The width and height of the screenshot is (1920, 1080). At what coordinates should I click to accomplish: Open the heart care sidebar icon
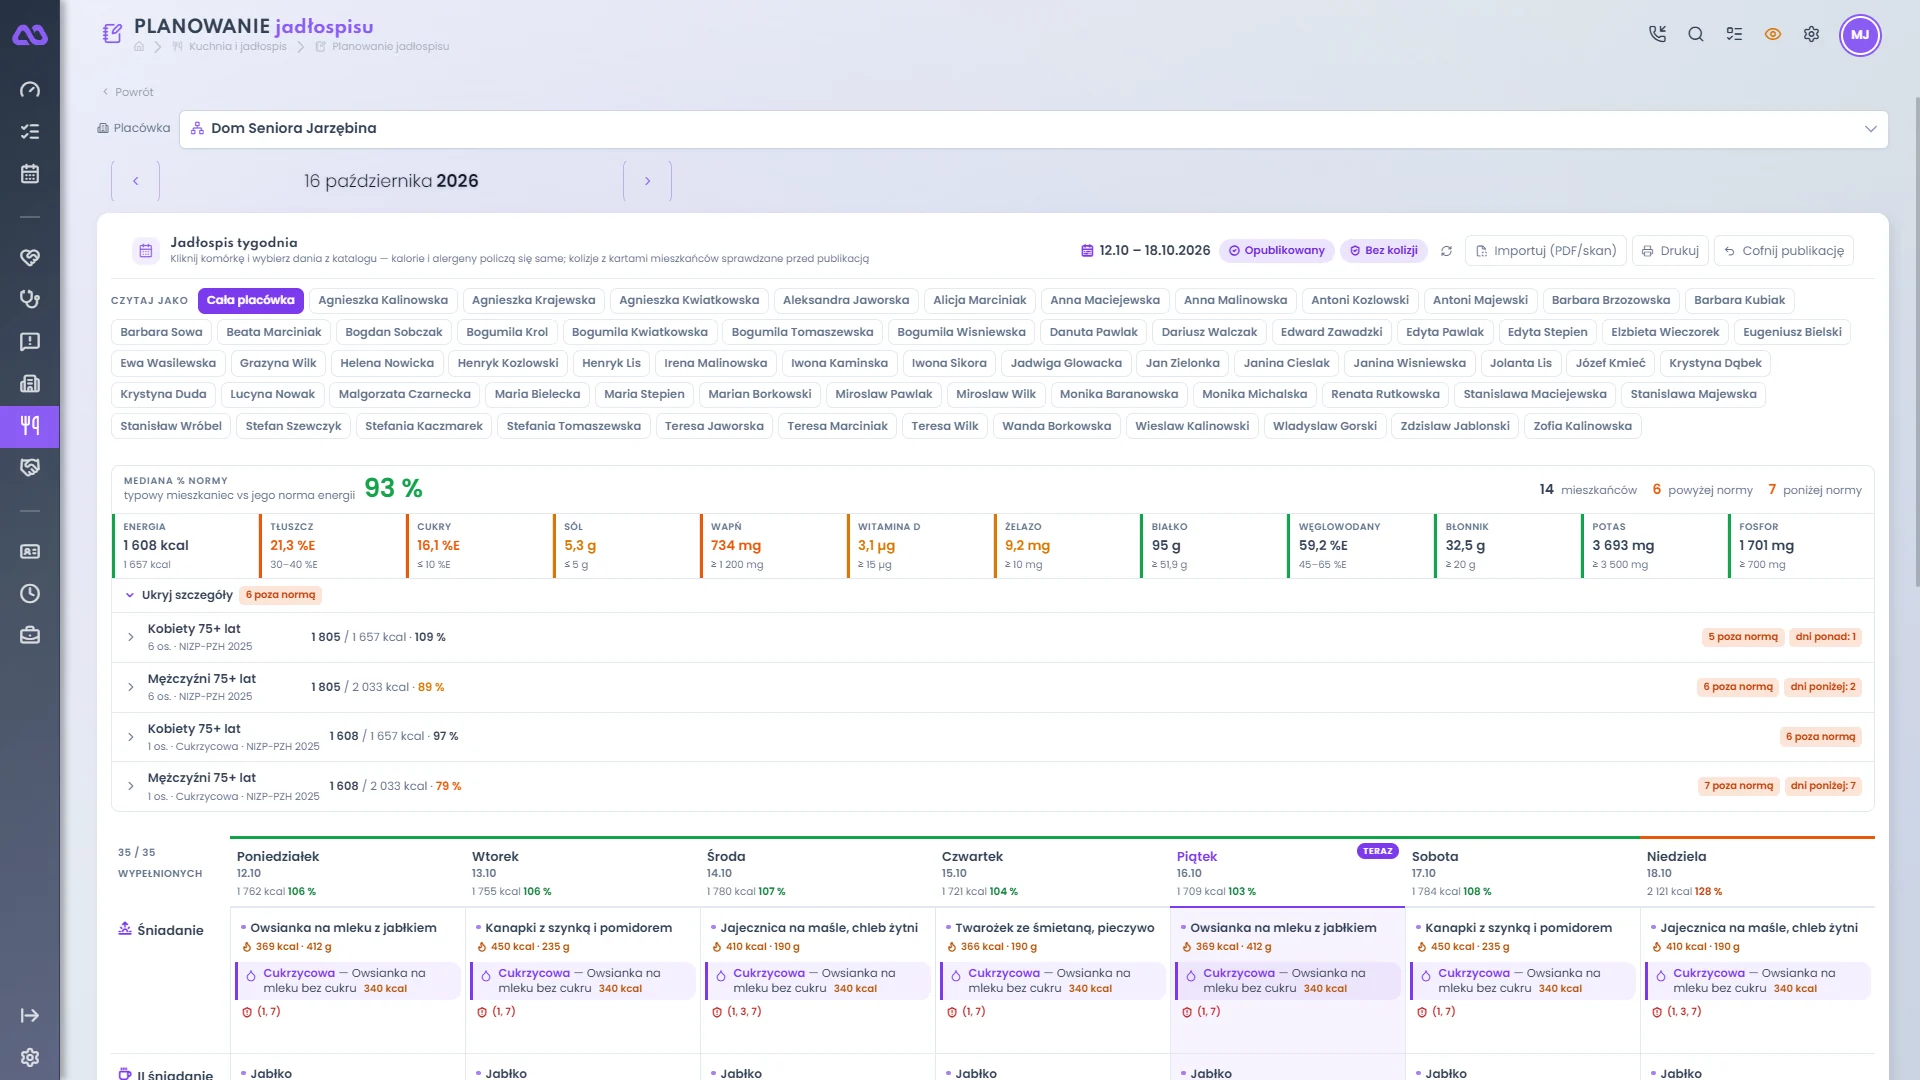point(30,258)
